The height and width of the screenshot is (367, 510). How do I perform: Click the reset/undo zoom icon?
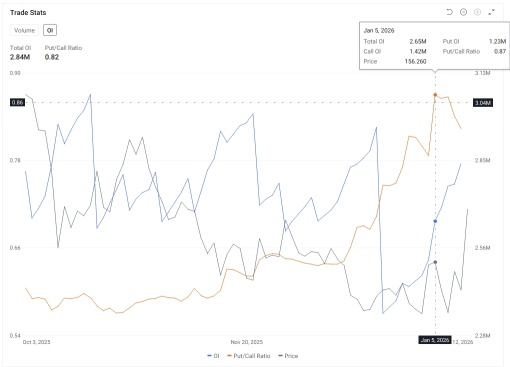[449, 12]
